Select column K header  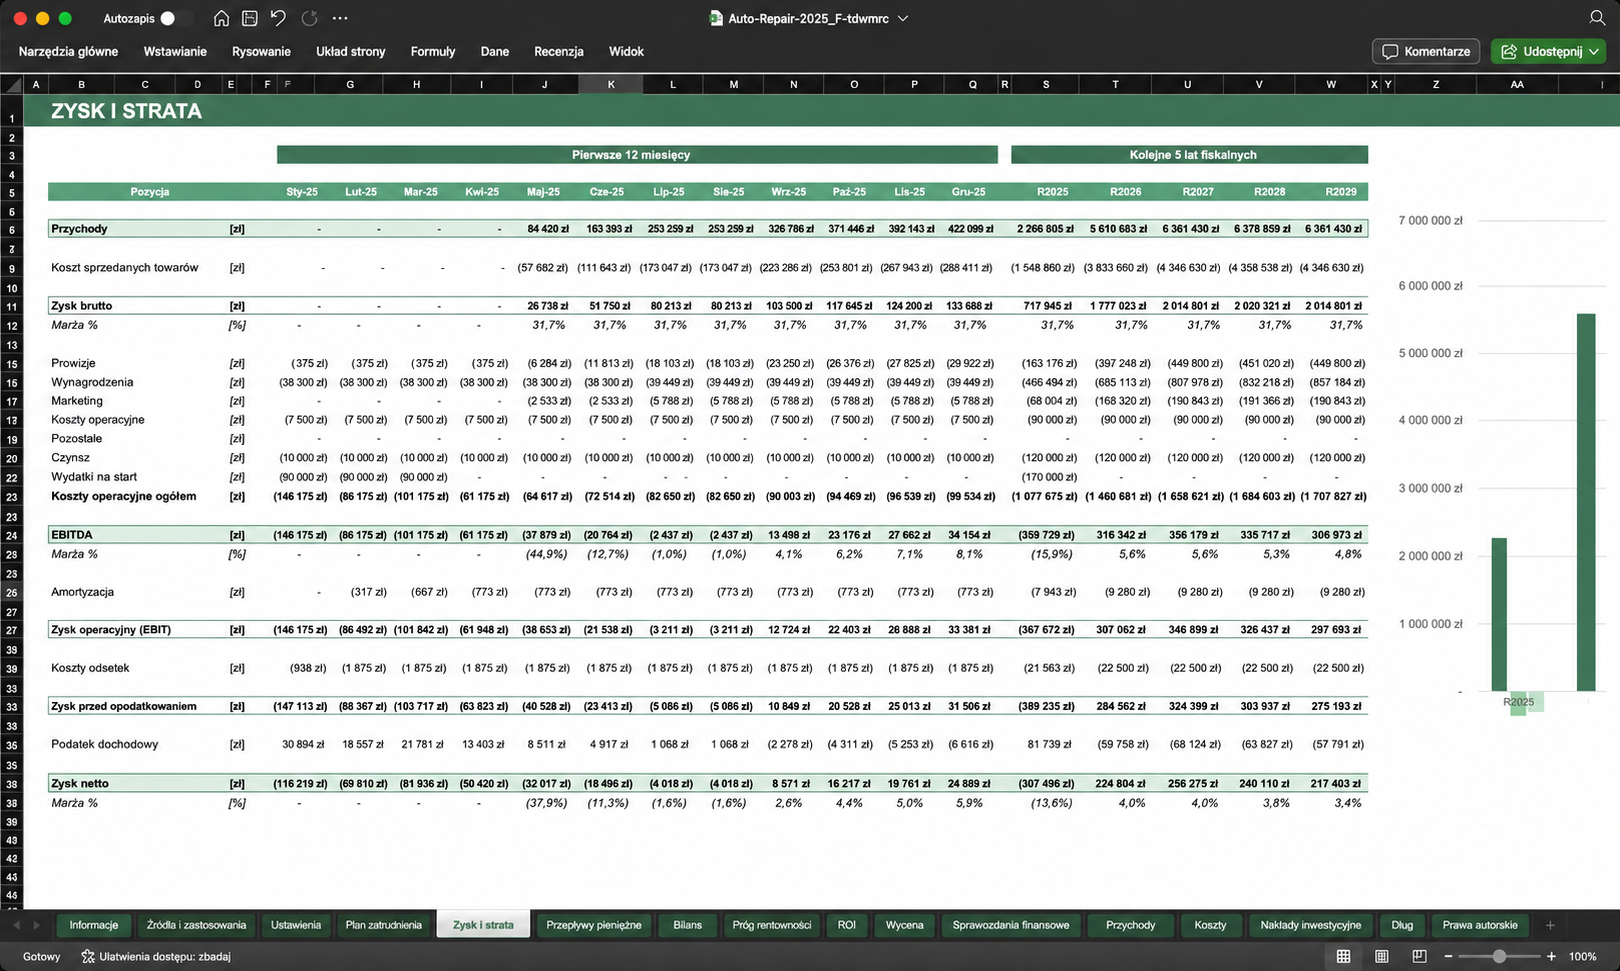611,85
